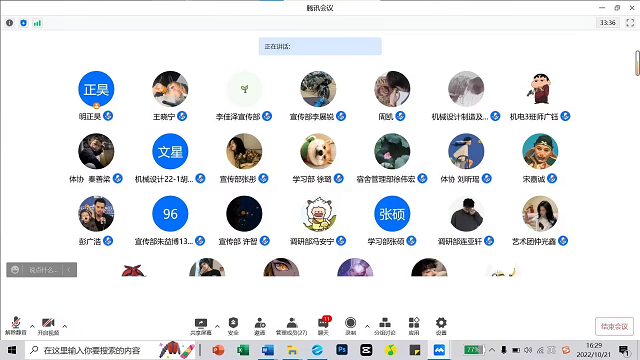
Task: Open the share screen option
Action: pos(201,326)
